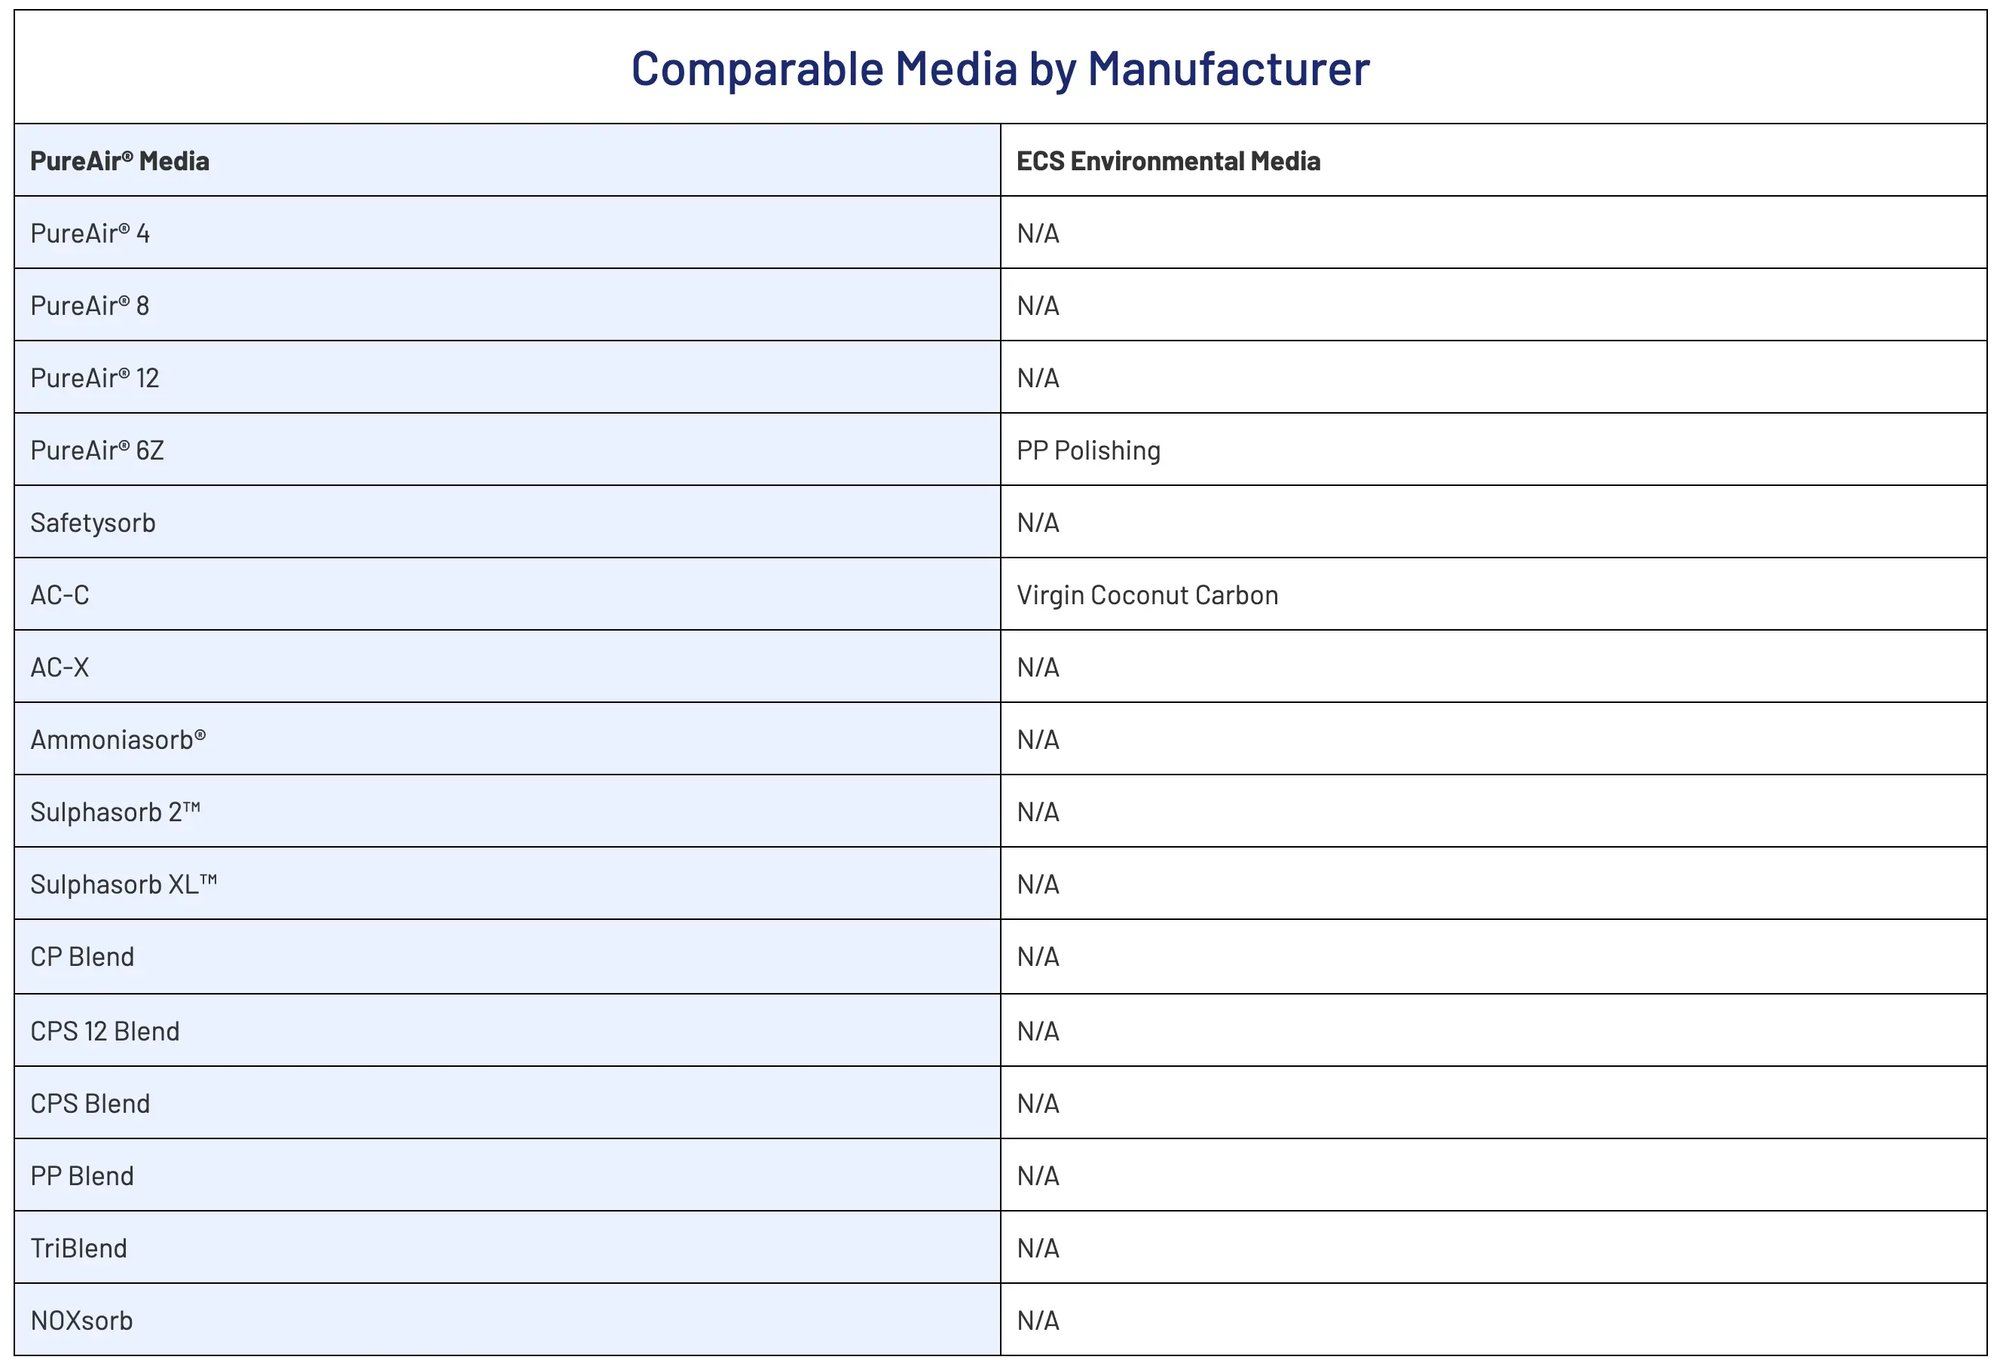Click the TriBlend cell
This screenshot has width=2000, height=1372.
[79, 1248]
